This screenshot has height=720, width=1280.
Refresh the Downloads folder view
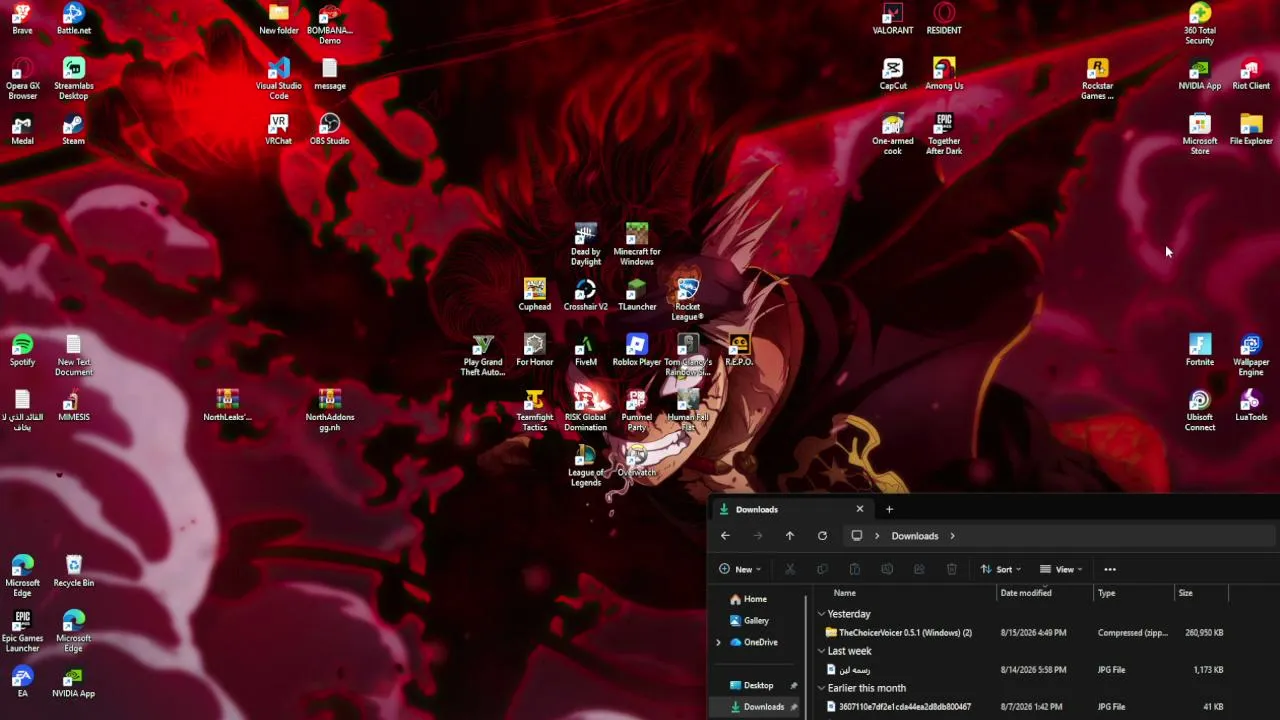(822, 536)
